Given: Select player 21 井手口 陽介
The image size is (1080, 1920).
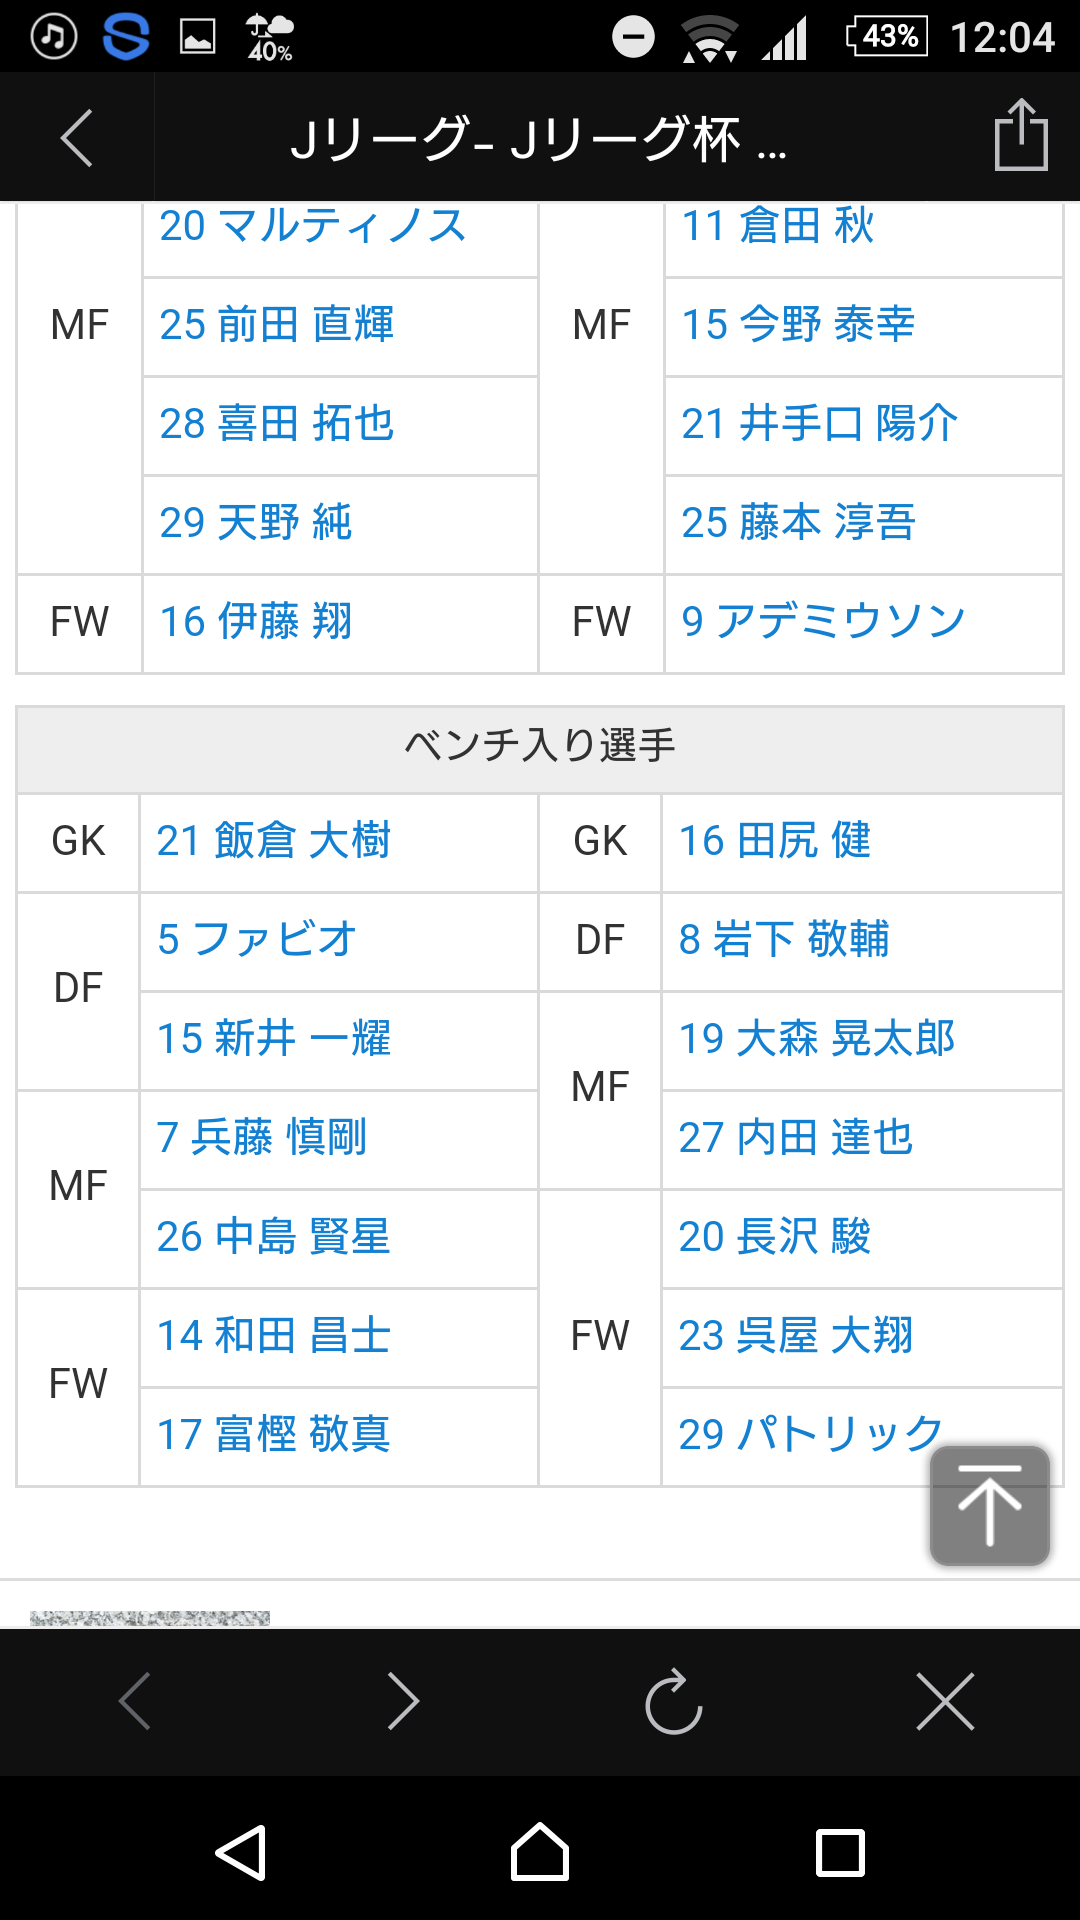Looking at the screenshot, I should [819, 424].
